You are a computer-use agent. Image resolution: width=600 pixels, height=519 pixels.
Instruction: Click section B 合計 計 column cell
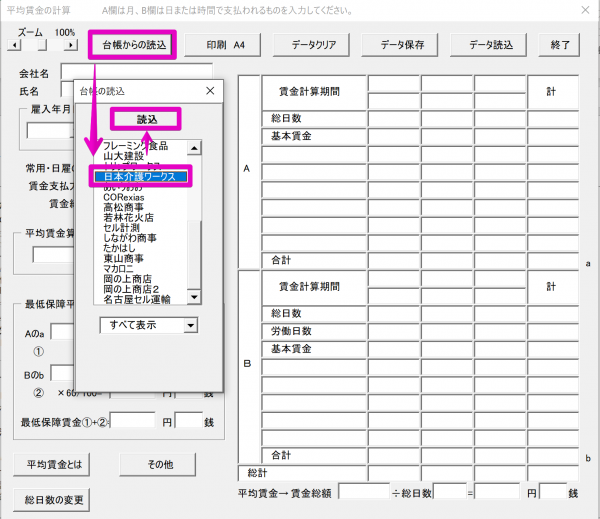[x=553, y=455]
